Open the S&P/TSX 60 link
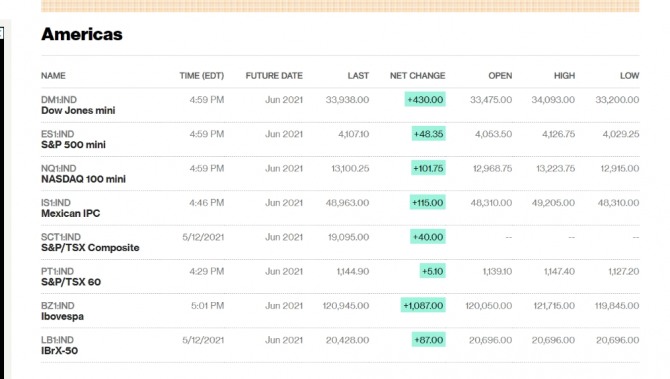This screenshot has width=670, height=379. point(71,282)
